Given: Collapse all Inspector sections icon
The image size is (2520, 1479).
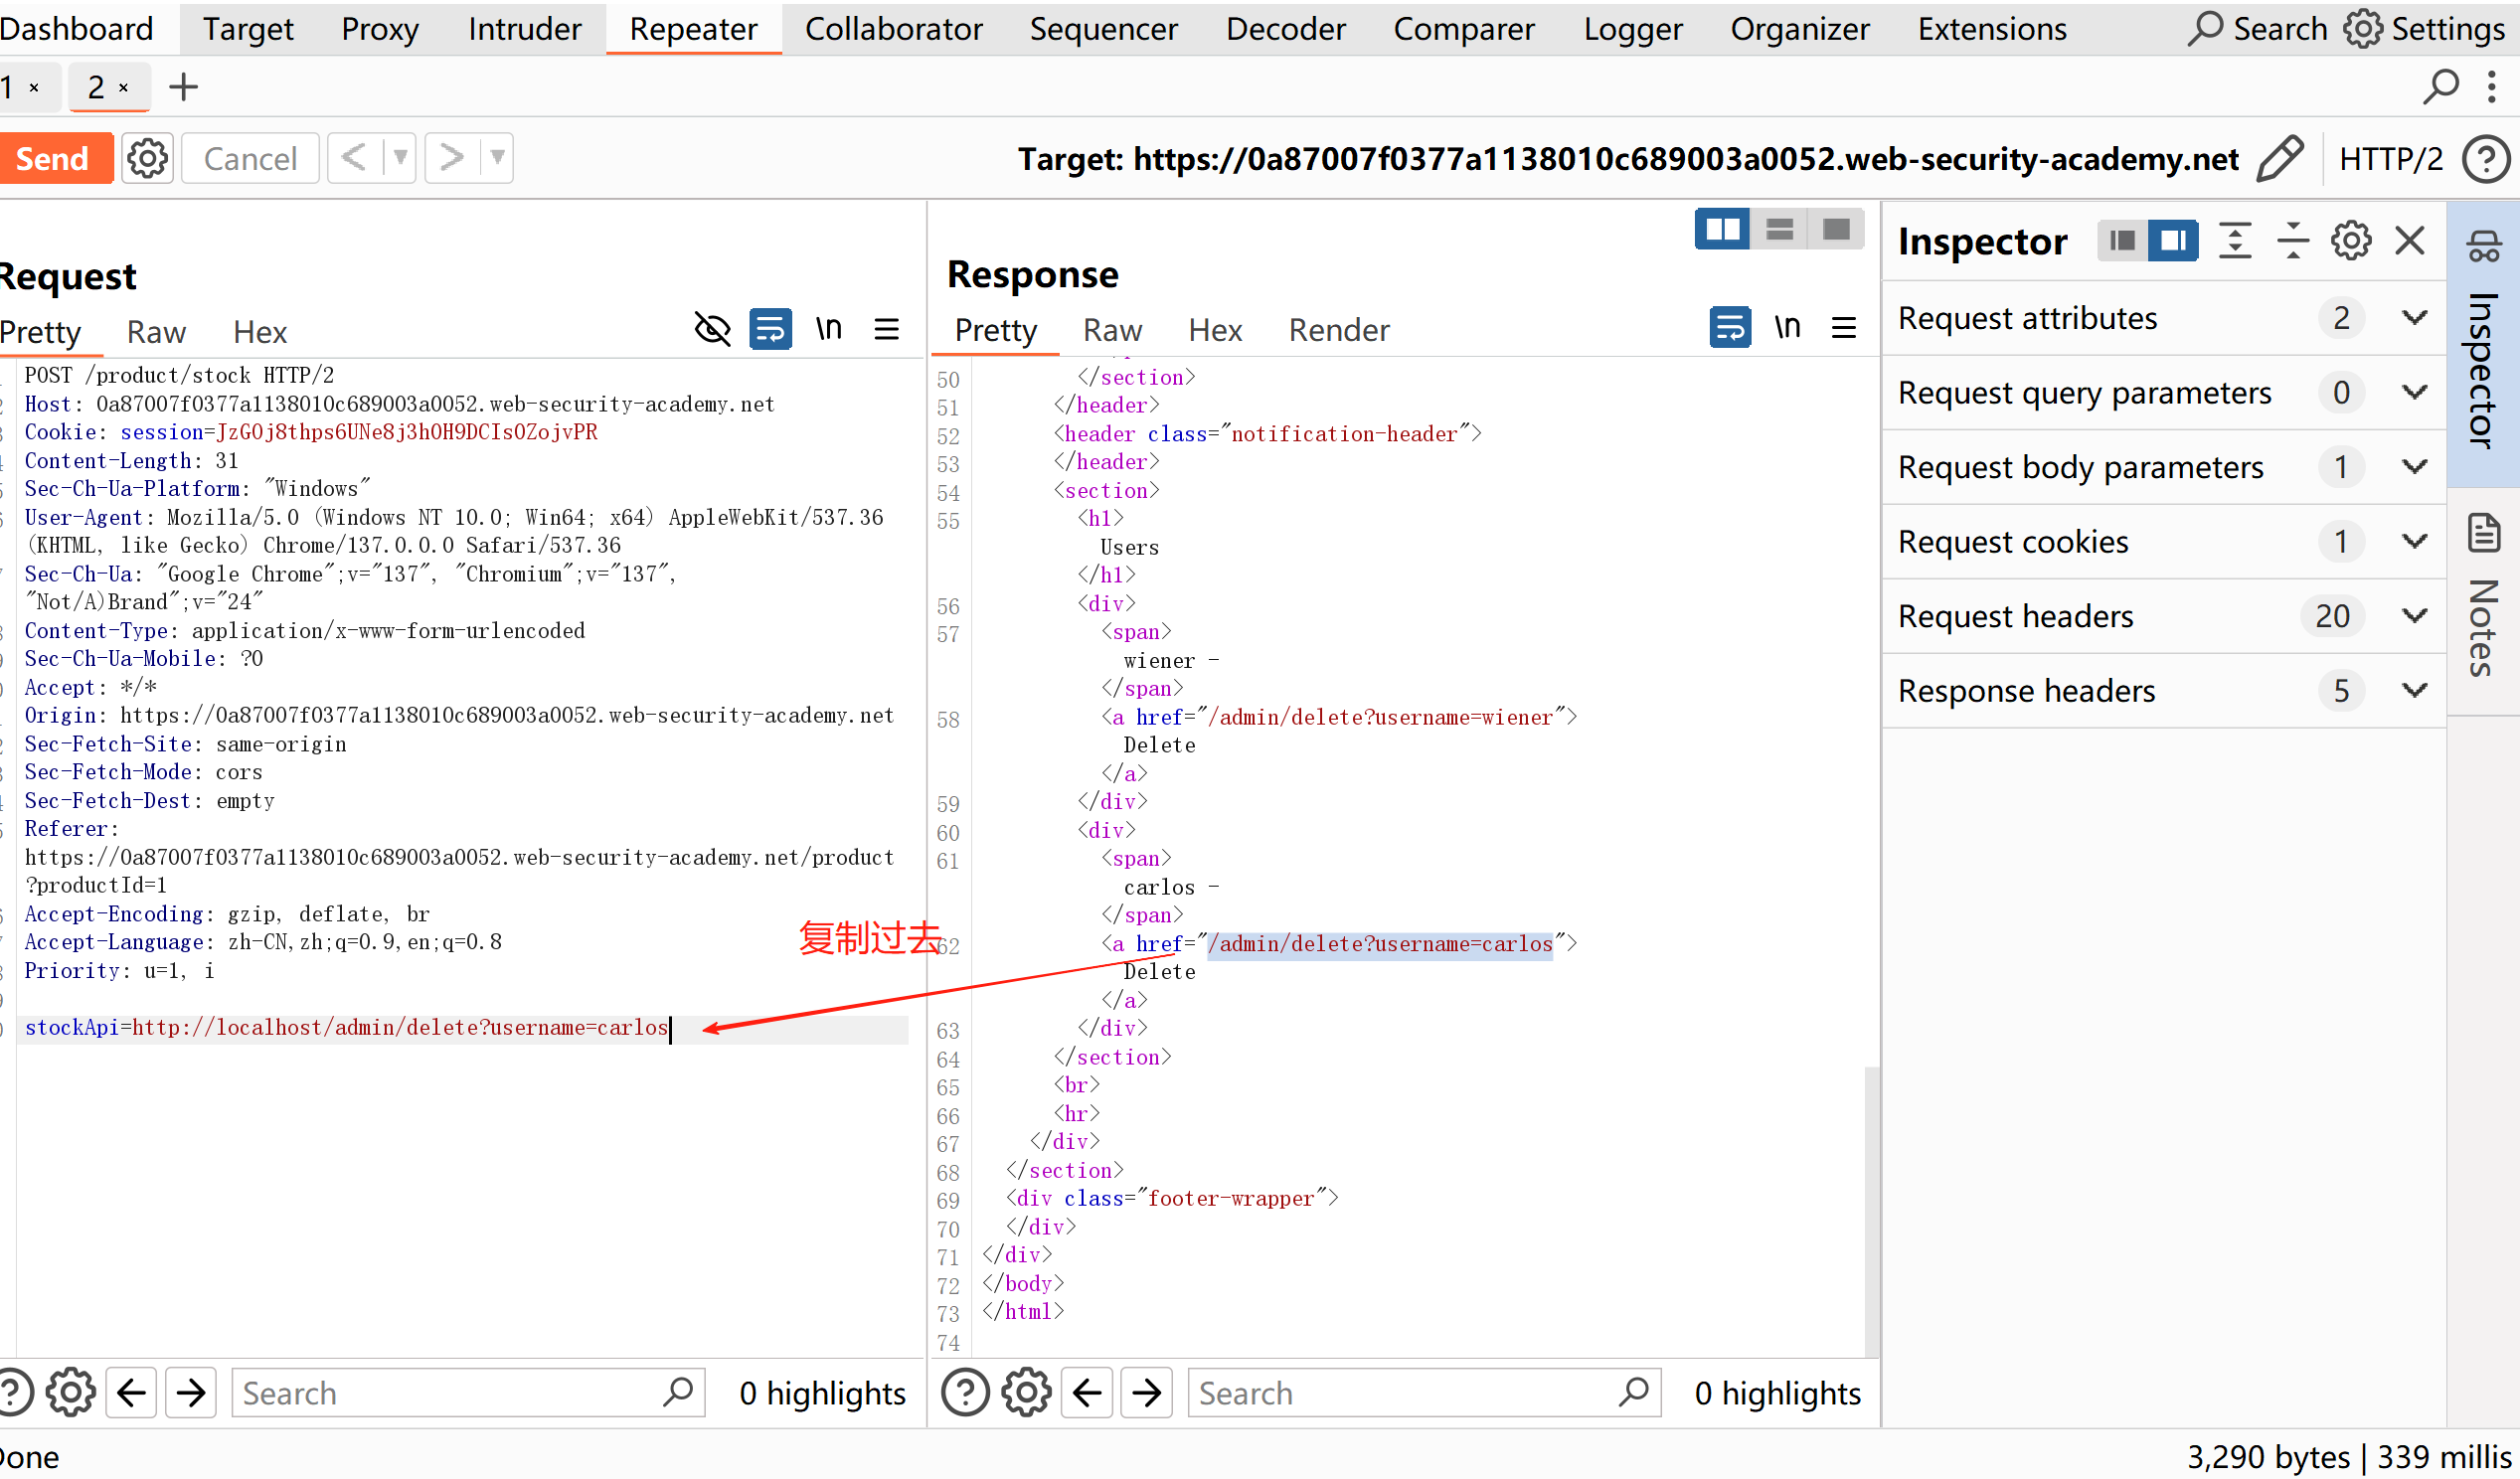Looking at the screenshot, I should [x=2292, y=241].
